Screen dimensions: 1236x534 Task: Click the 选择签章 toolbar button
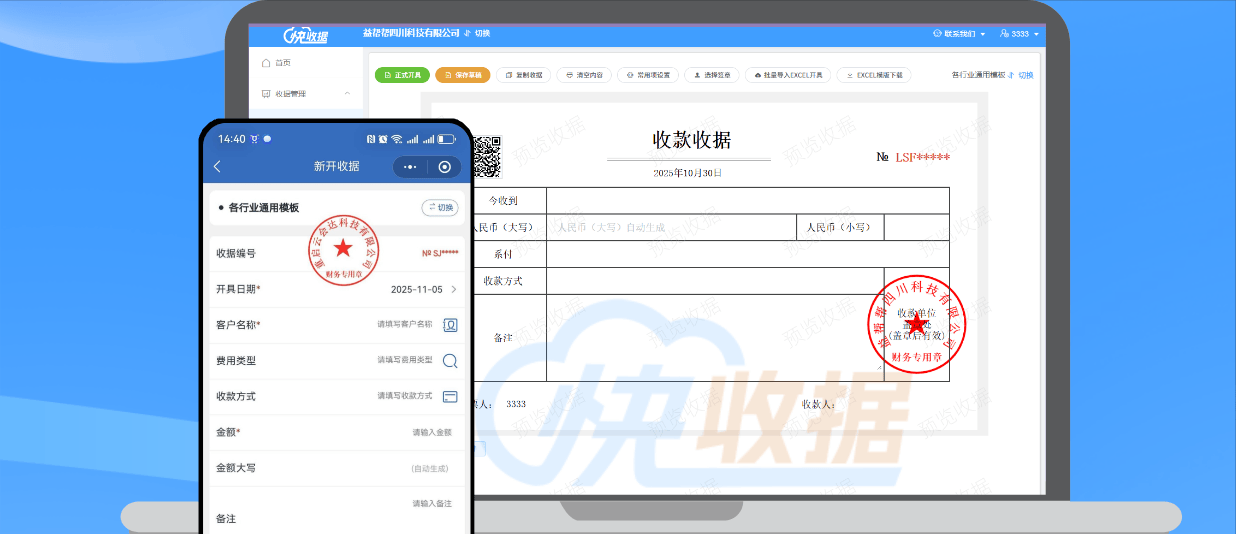(711, 75)
